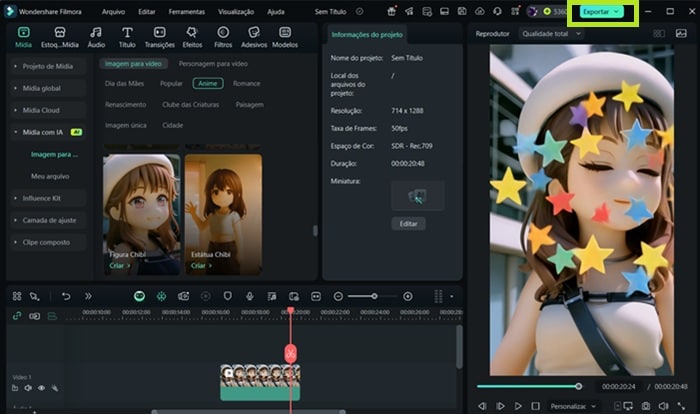This screenshot has height=414, width=700.
Task: Open the Filtros panel
Action: 223,37
